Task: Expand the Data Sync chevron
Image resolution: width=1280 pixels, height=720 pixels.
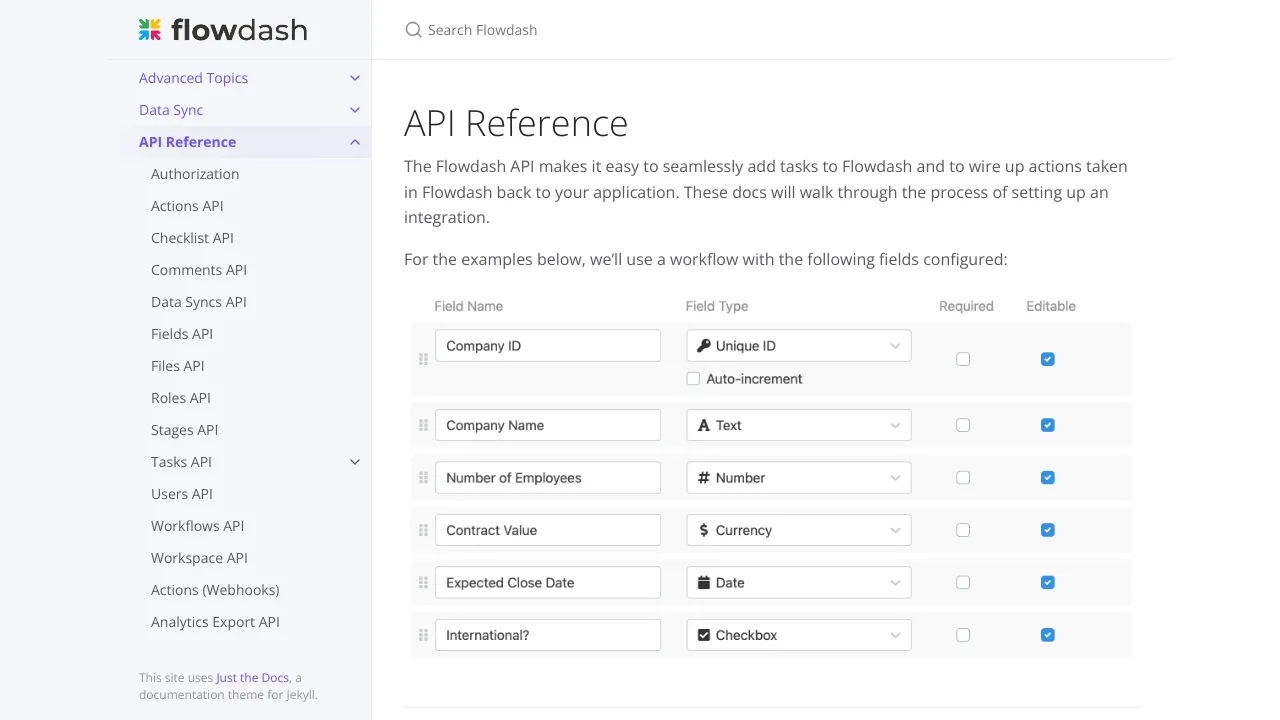Action: pos(355,110)
